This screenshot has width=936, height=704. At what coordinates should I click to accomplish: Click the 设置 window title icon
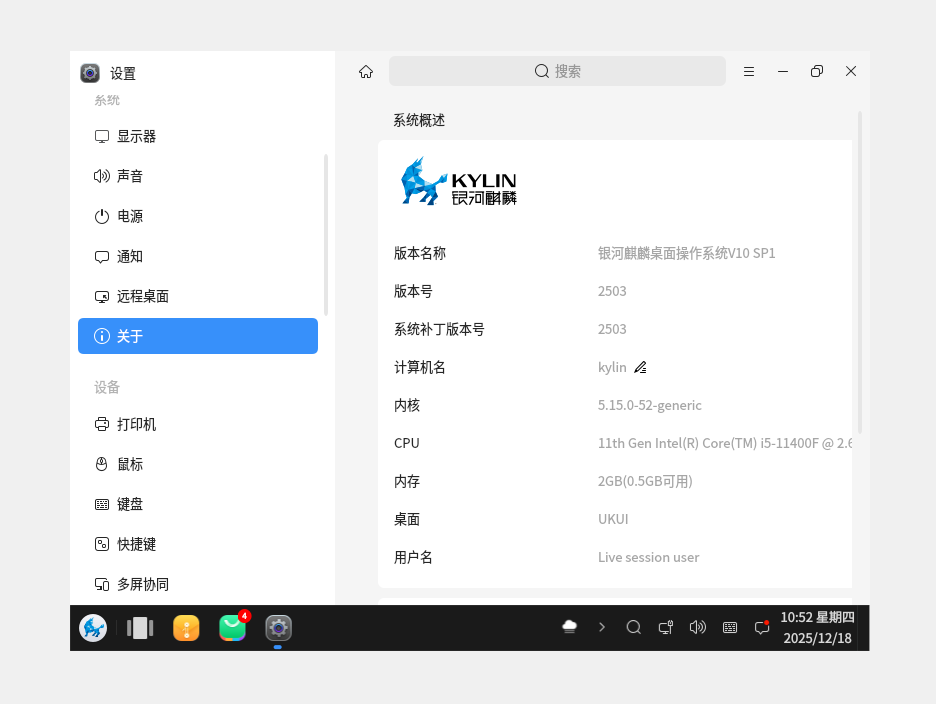click(x=90, y=73)
